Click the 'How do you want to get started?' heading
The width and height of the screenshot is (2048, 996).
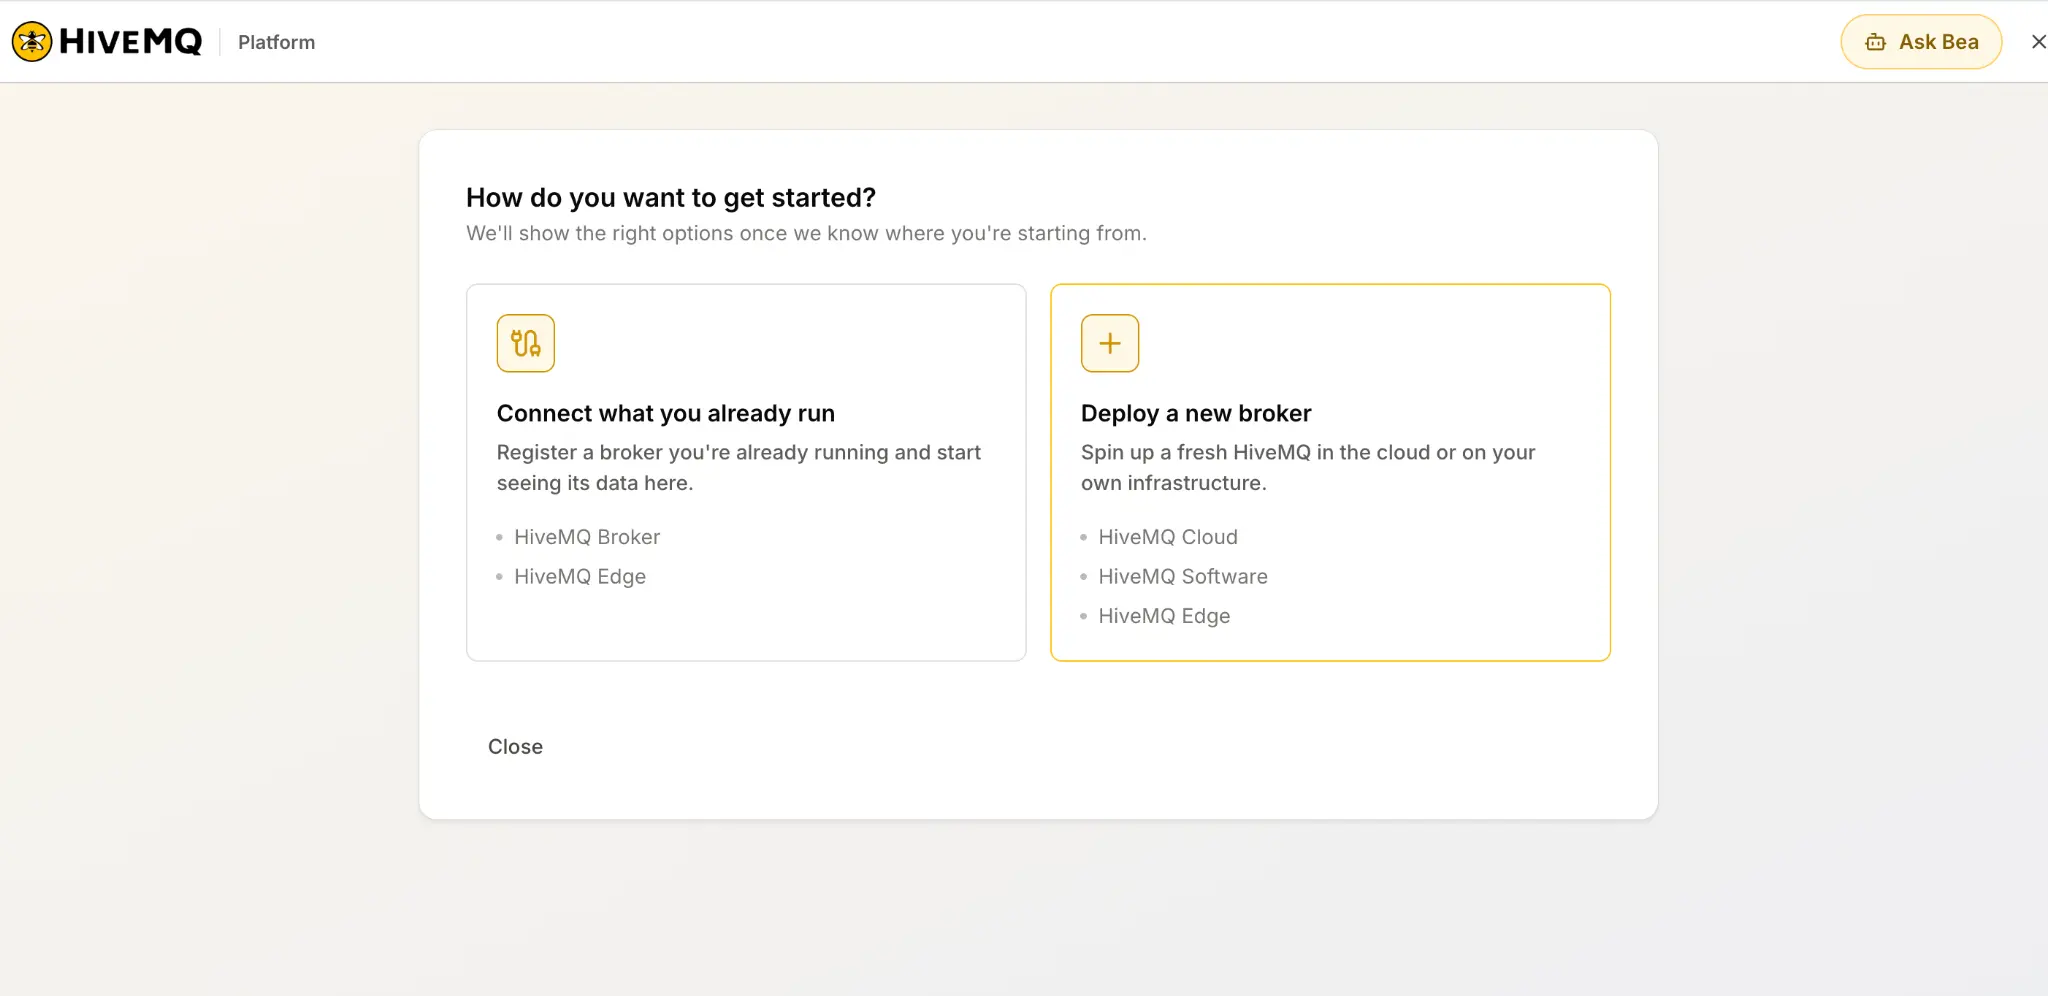coord(671,198)
